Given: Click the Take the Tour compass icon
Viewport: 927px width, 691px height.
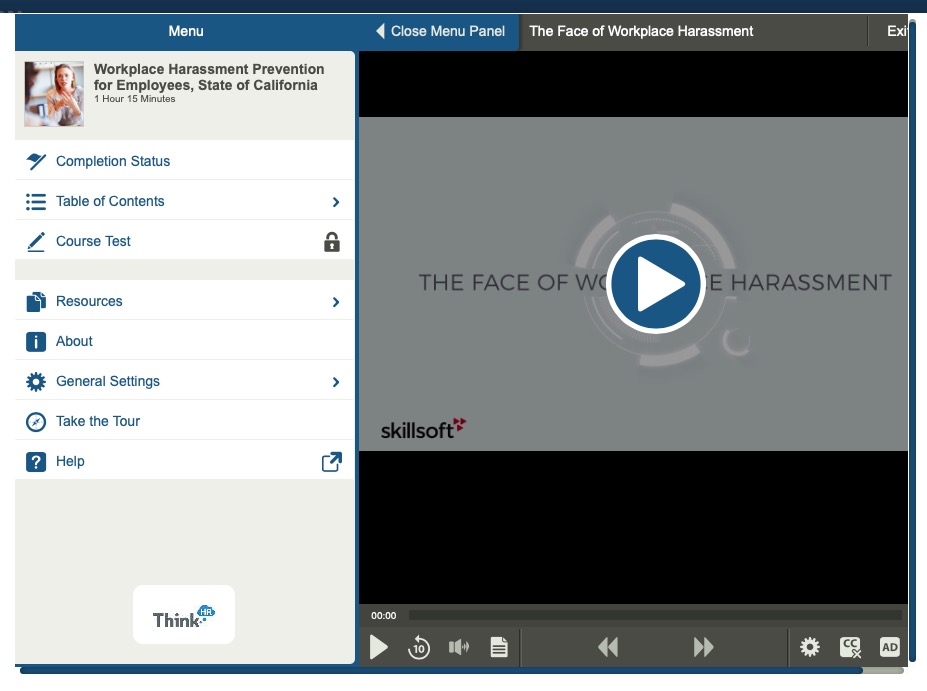Looking at the screenshot, I should click(35, 421).
